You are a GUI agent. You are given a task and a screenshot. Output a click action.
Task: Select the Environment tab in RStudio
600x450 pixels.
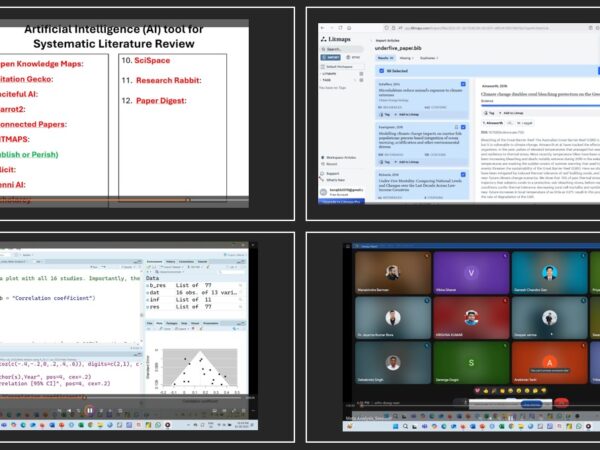click(155, 261)
